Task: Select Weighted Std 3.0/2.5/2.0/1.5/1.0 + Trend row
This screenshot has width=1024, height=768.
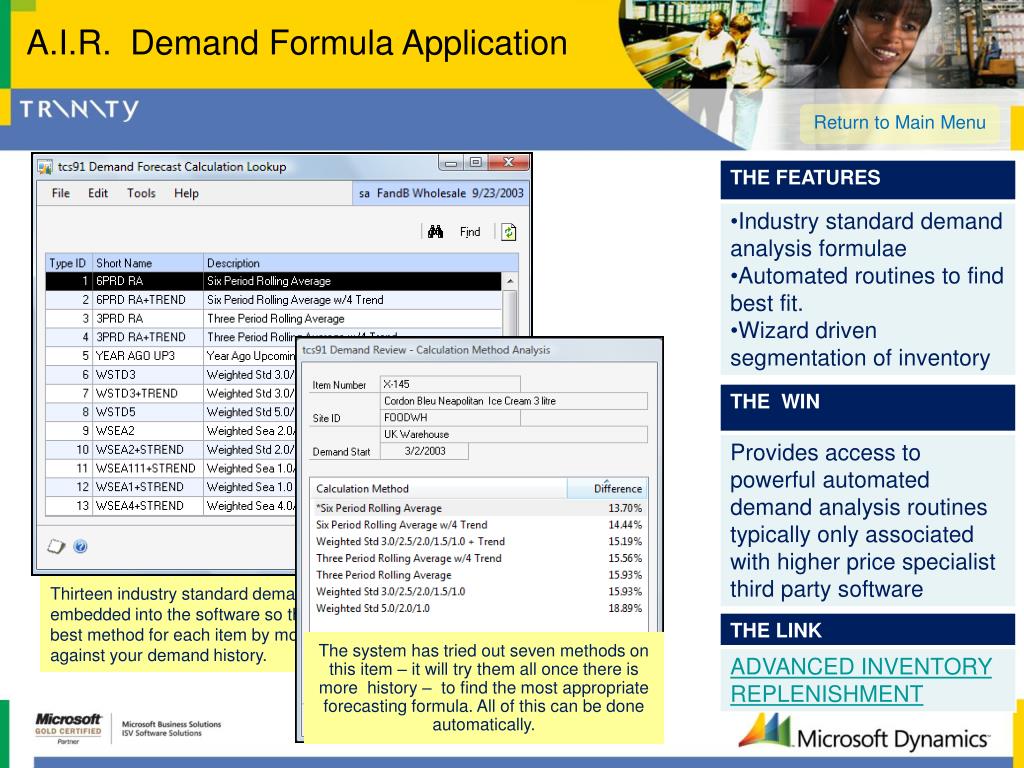Action: point(479,541)
